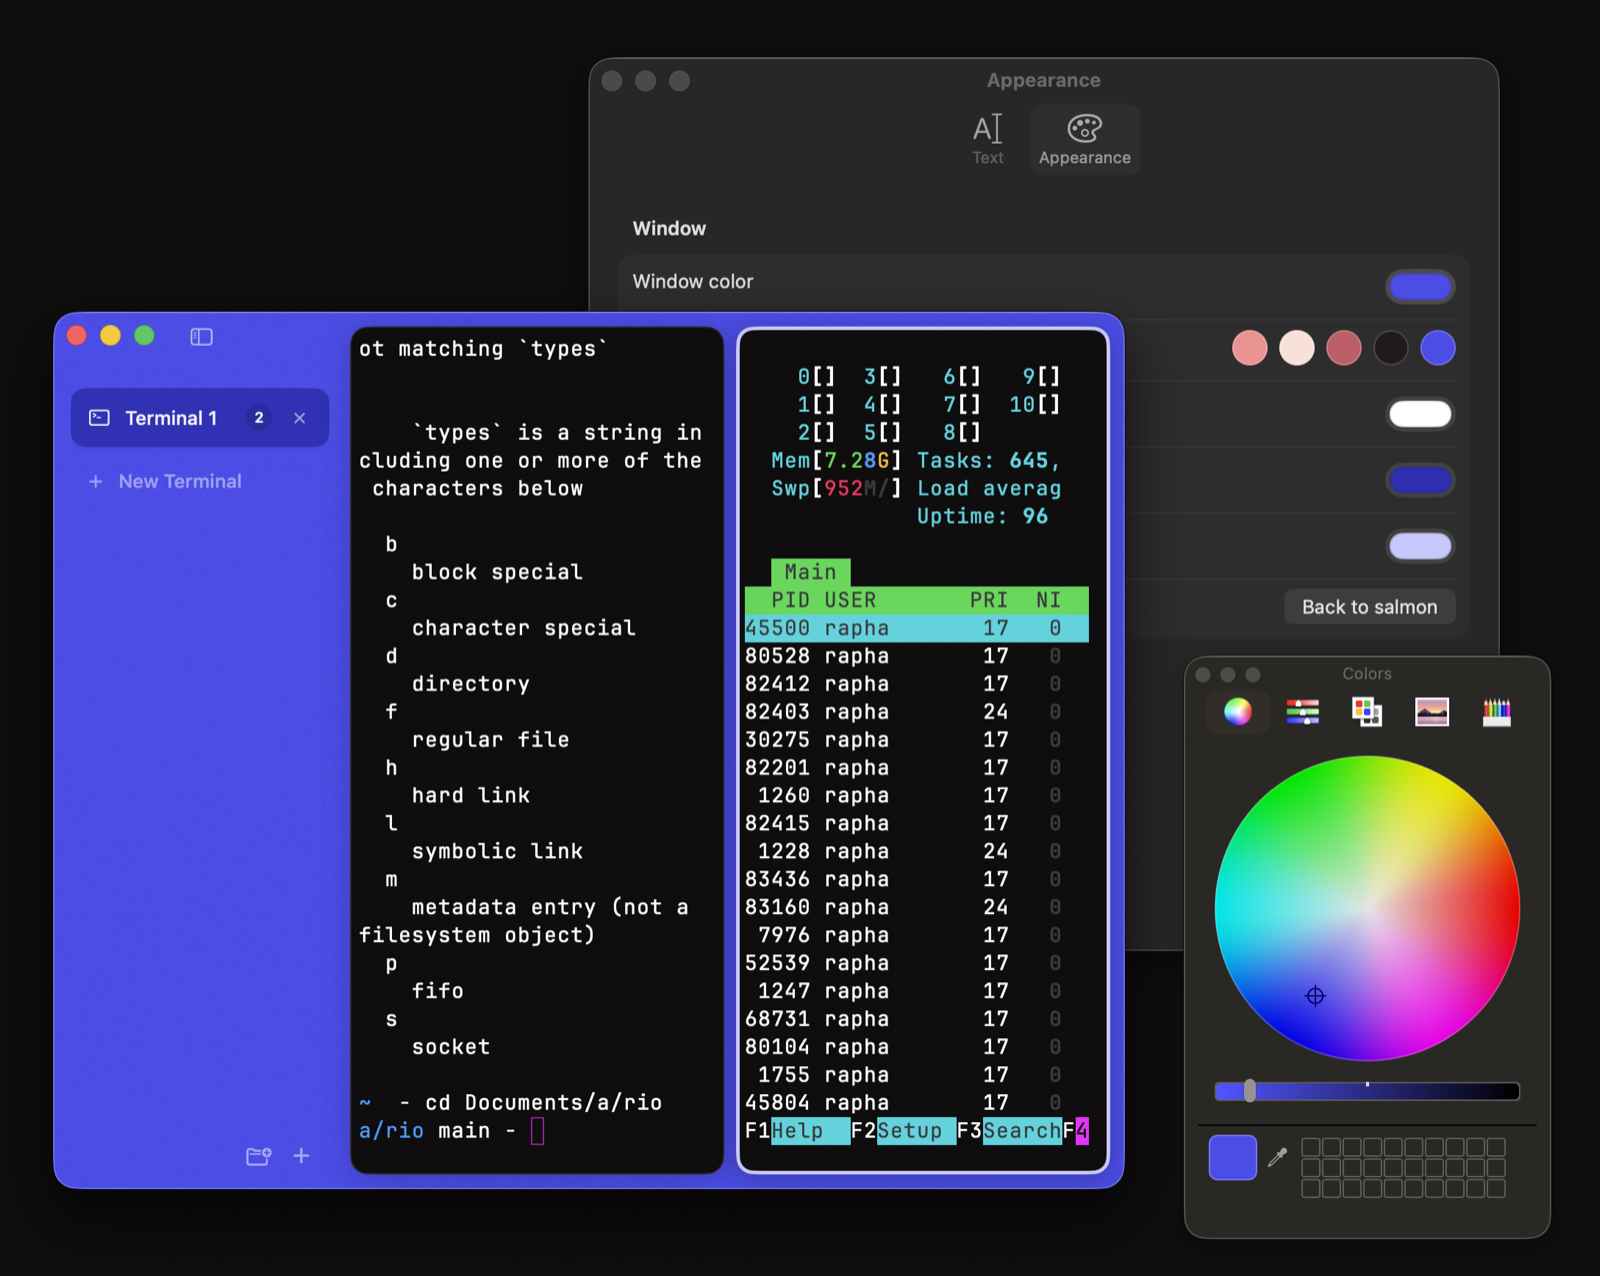The width and height of the screenshot is (1600, 1276).
Task: Select the pencils picker mode
Action: pyautogui.click(x=1497, y=712)
